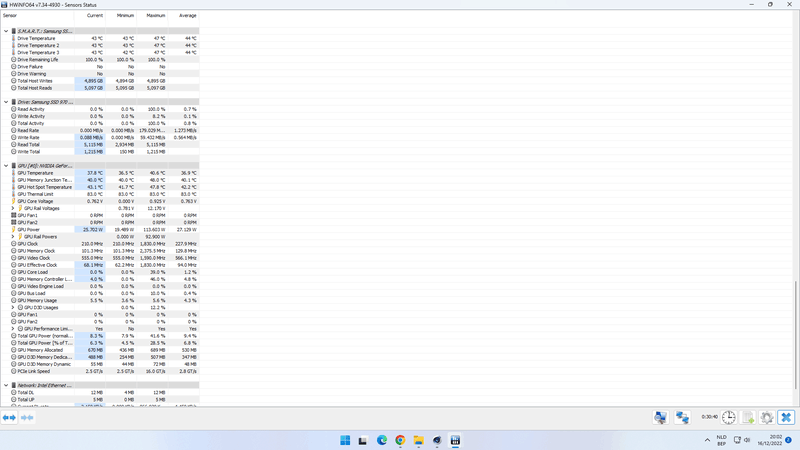Click the Sensor column header
Image resolution: width=800 pixels, height=450 pixels.
pyautogui.click(x=37, y=15)
